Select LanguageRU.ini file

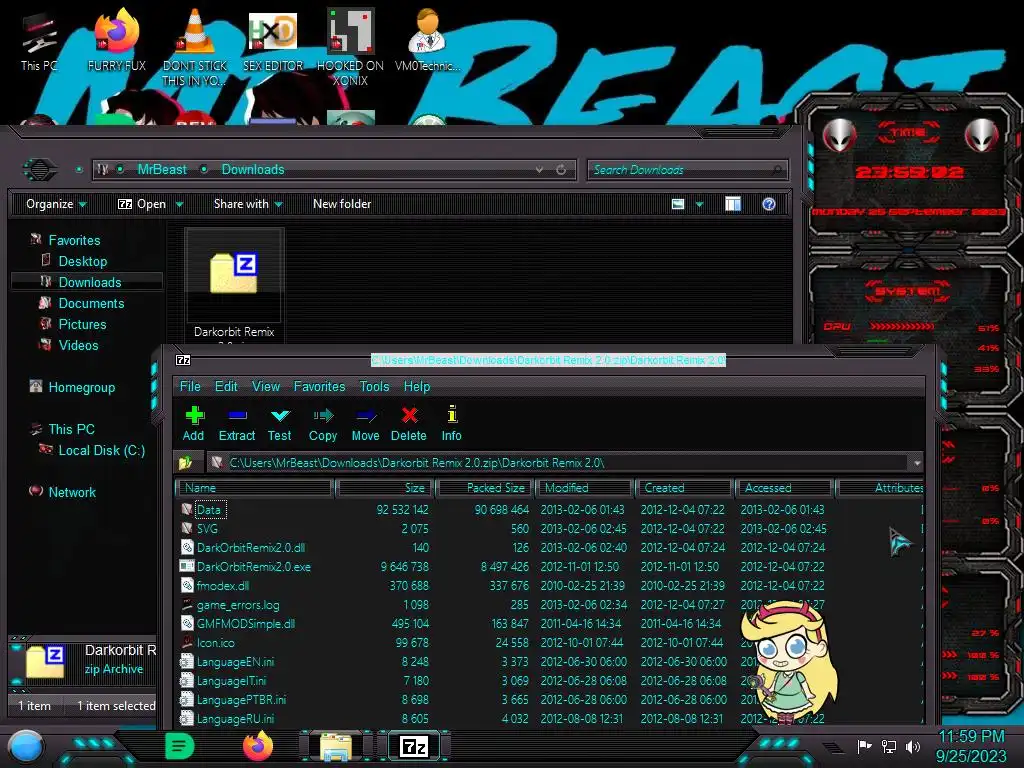point(235,718)
